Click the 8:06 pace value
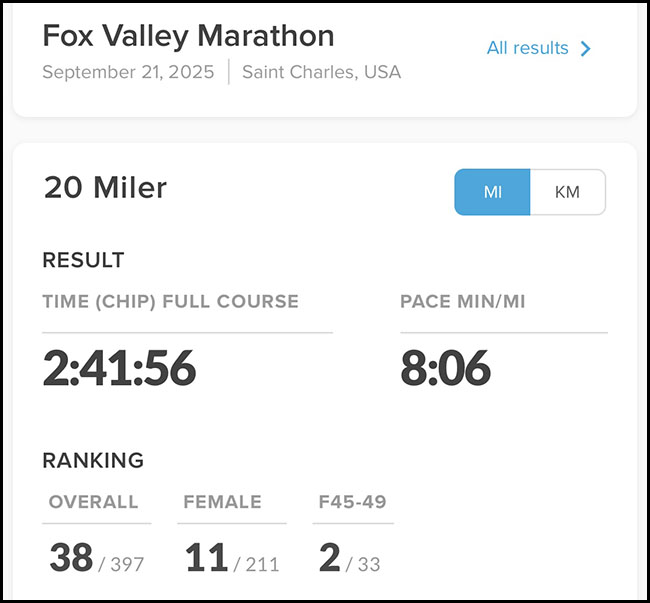The height and width of the screenshot is (603, 650). [x=445, y=368]
